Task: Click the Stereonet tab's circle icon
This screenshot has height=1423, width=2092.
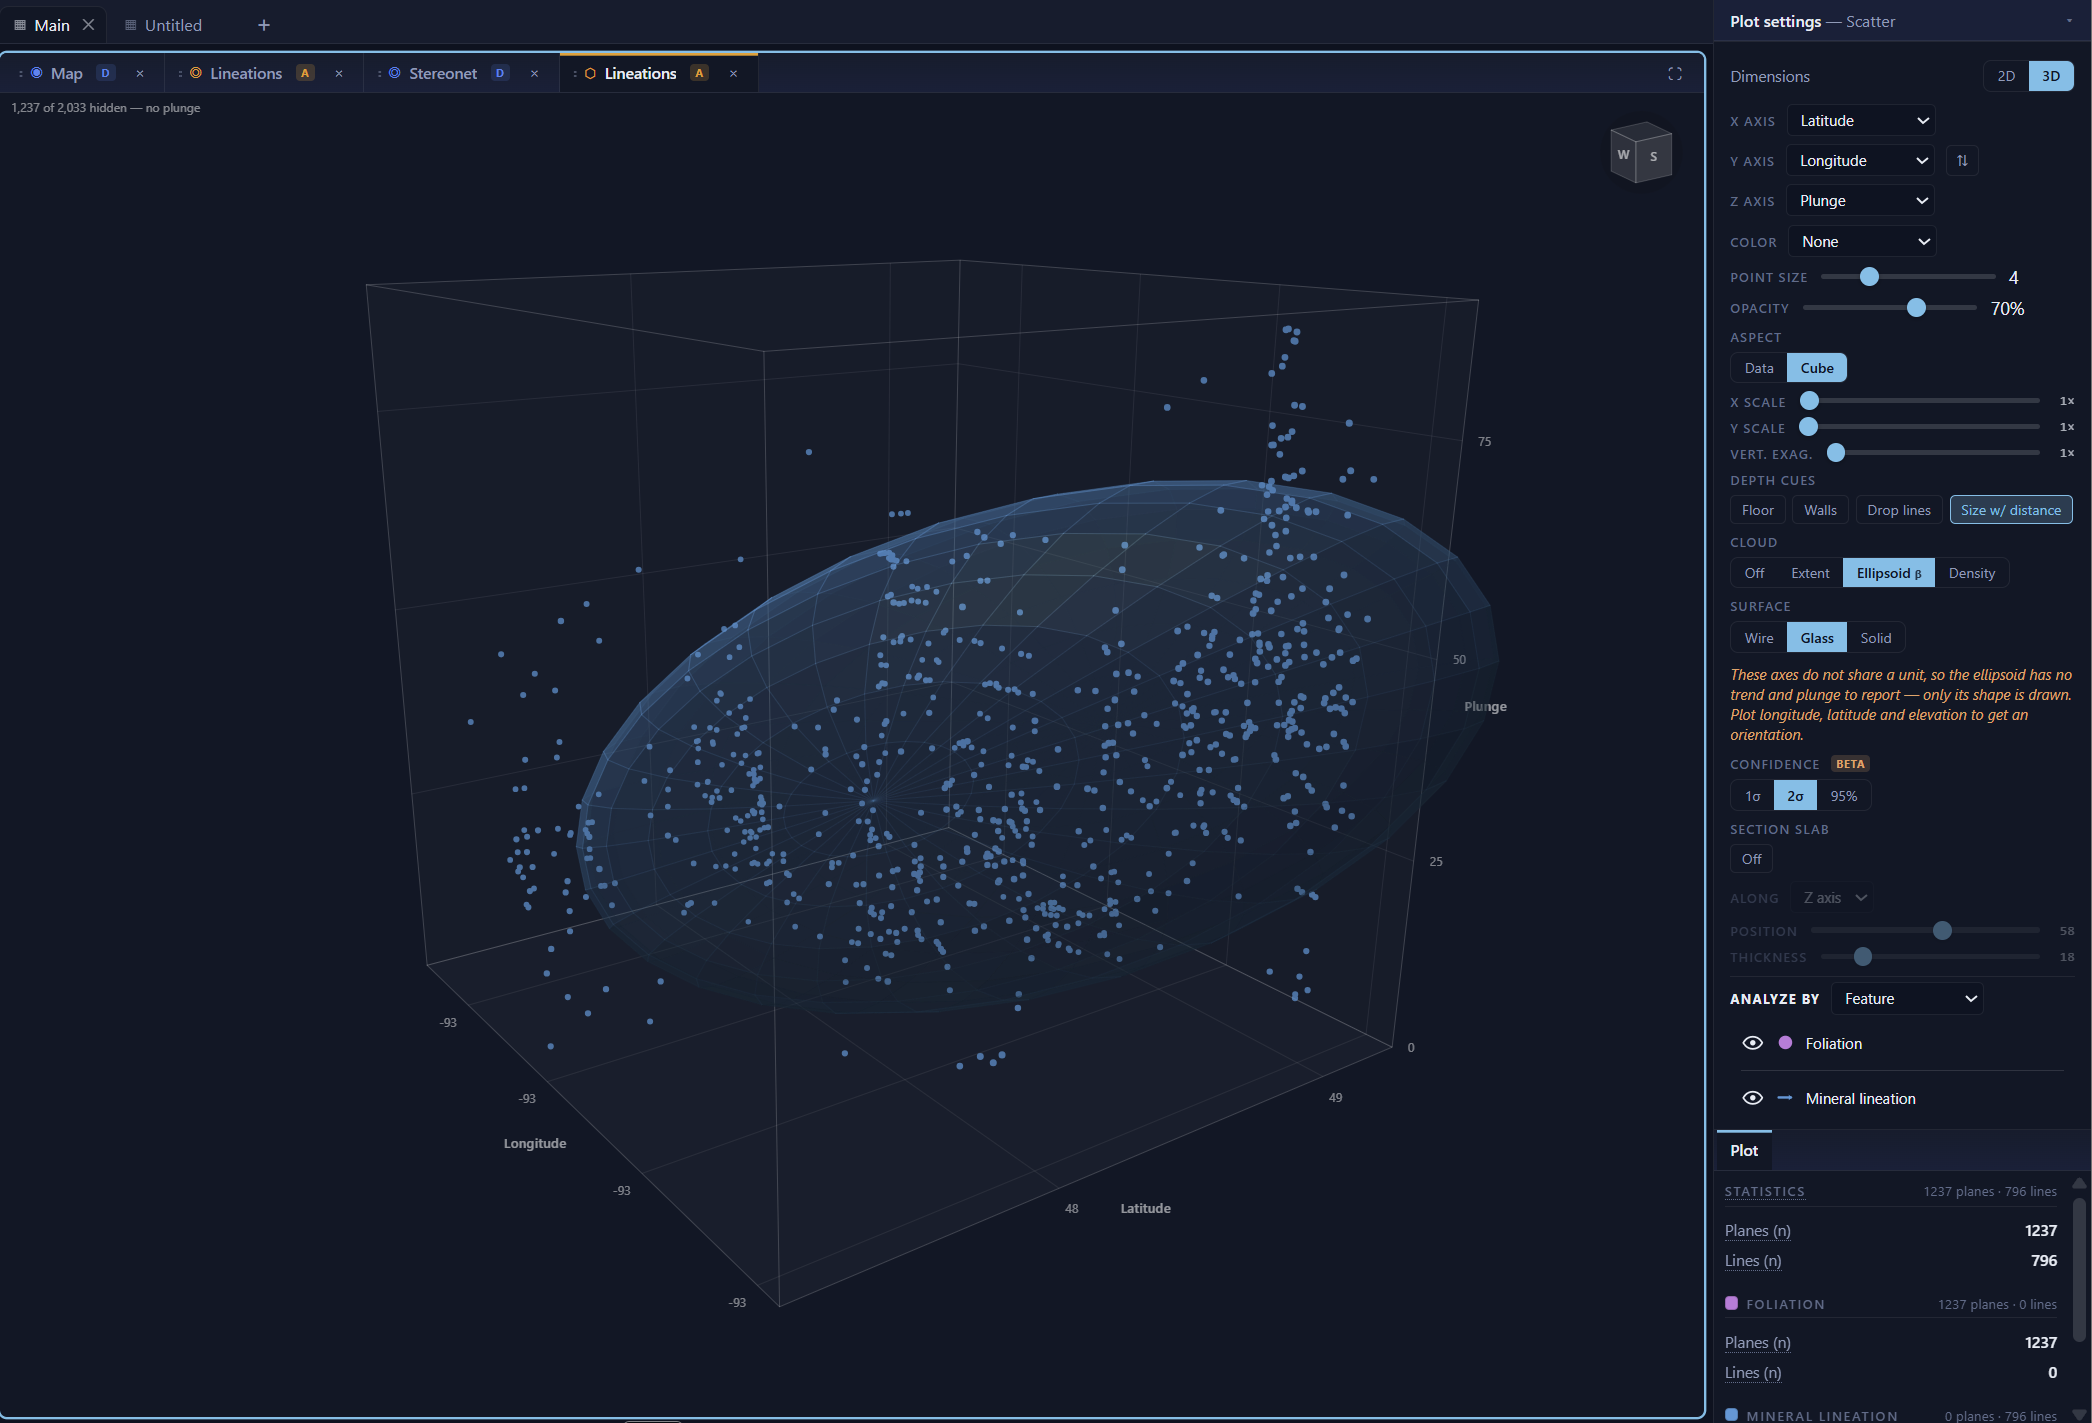Action: (x=395, y=73)
